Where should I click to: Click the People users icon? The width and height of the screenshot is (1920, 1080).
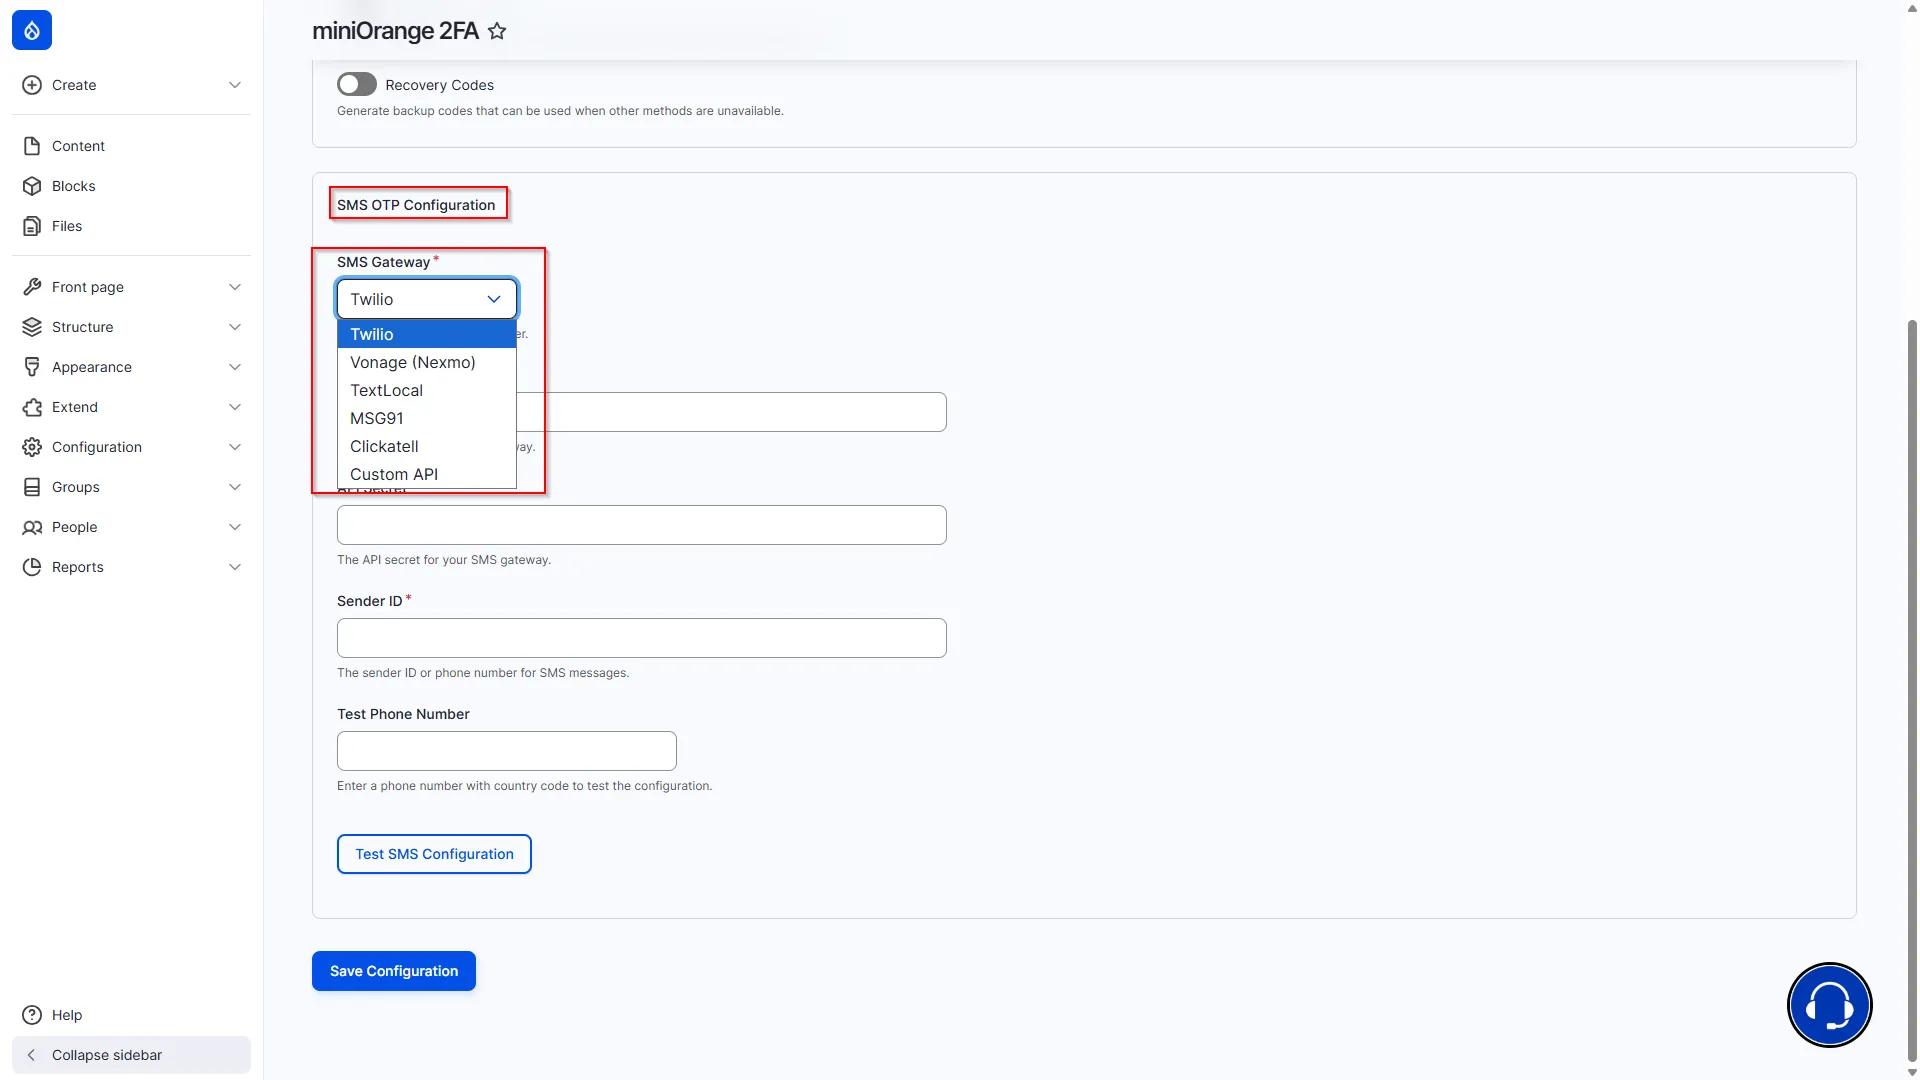pyautogui.click(x=32, y=527)
